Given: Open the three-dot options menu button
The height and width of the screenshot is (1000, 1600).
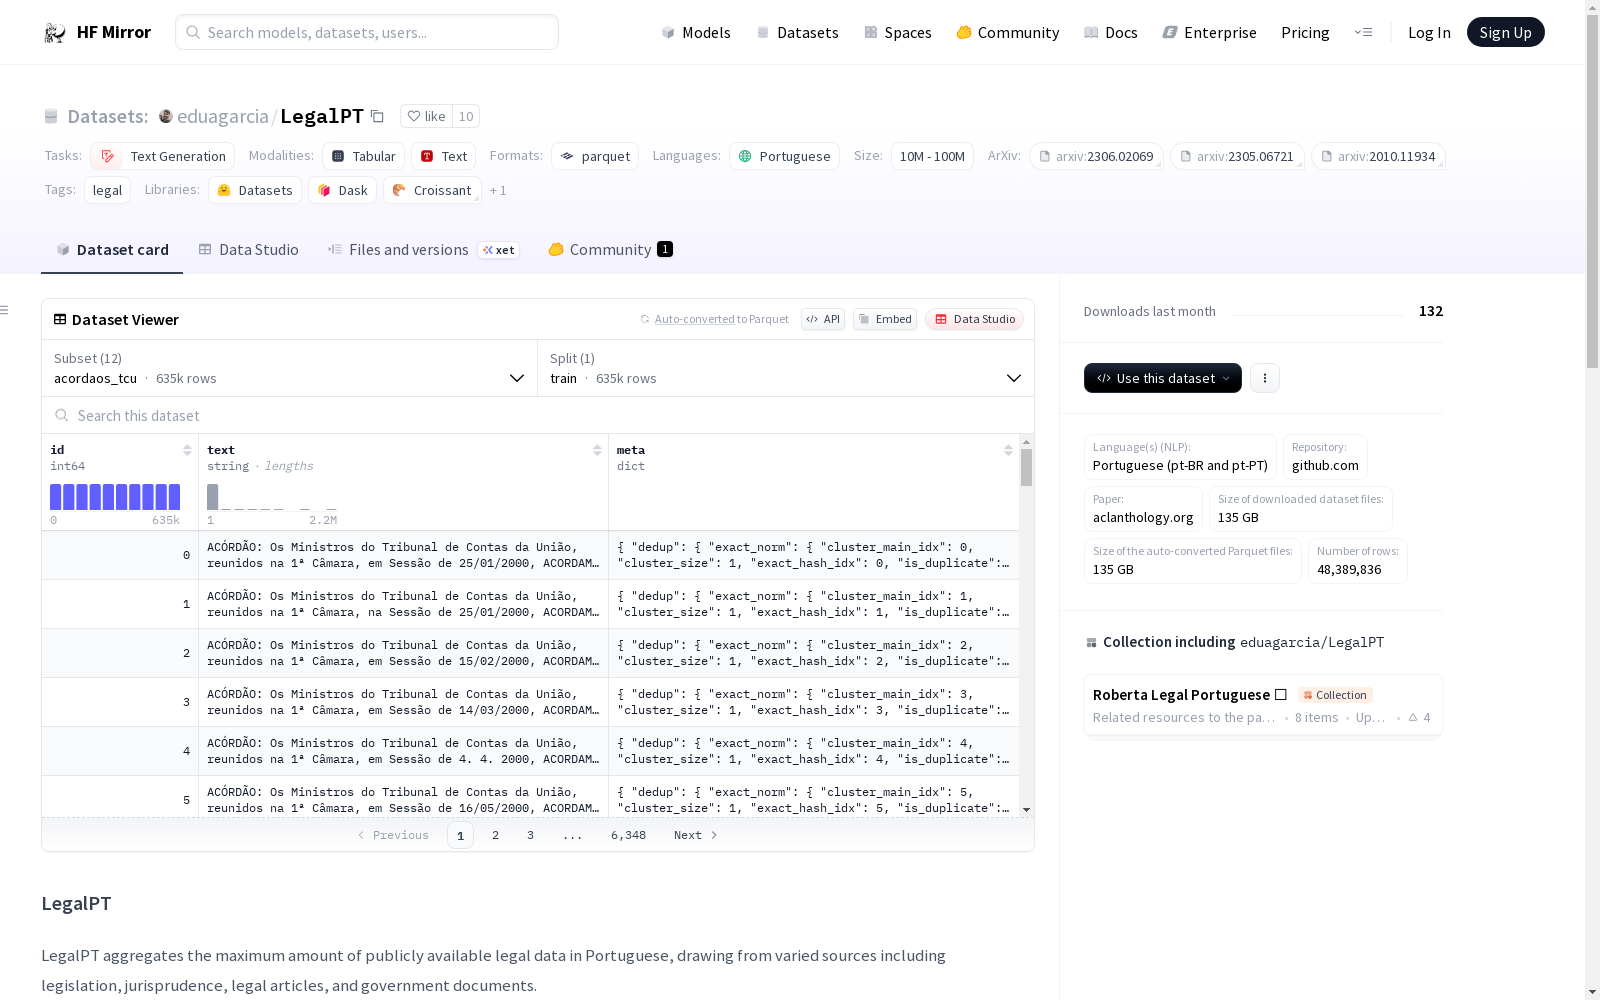Looking at the screenshot, I should pos(1265,378).
